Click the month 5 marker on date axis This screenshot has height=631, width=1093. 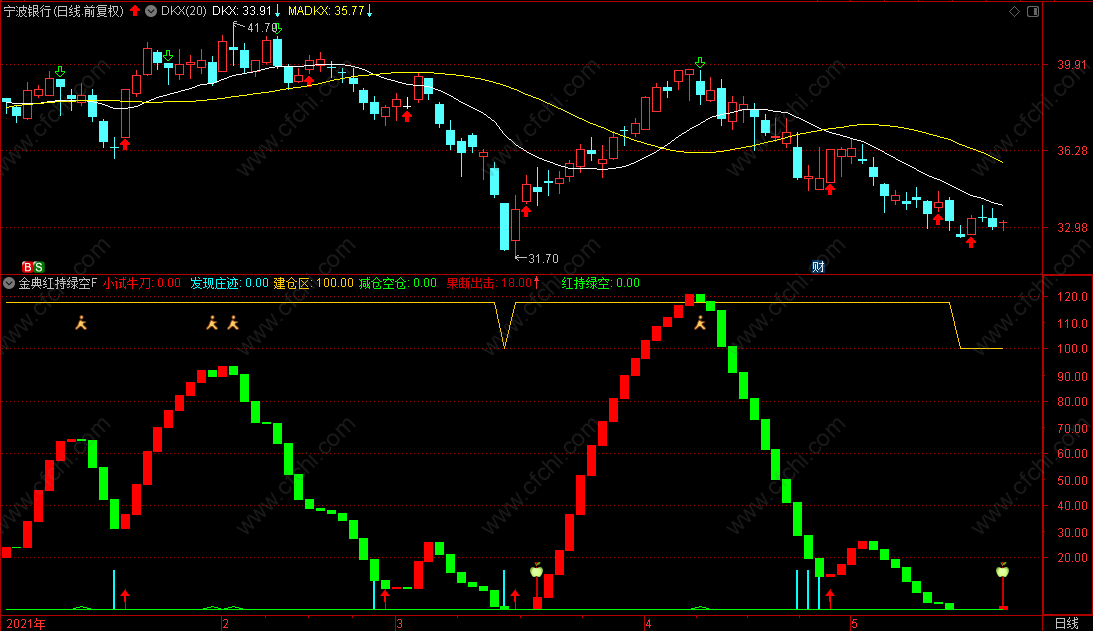854,623
